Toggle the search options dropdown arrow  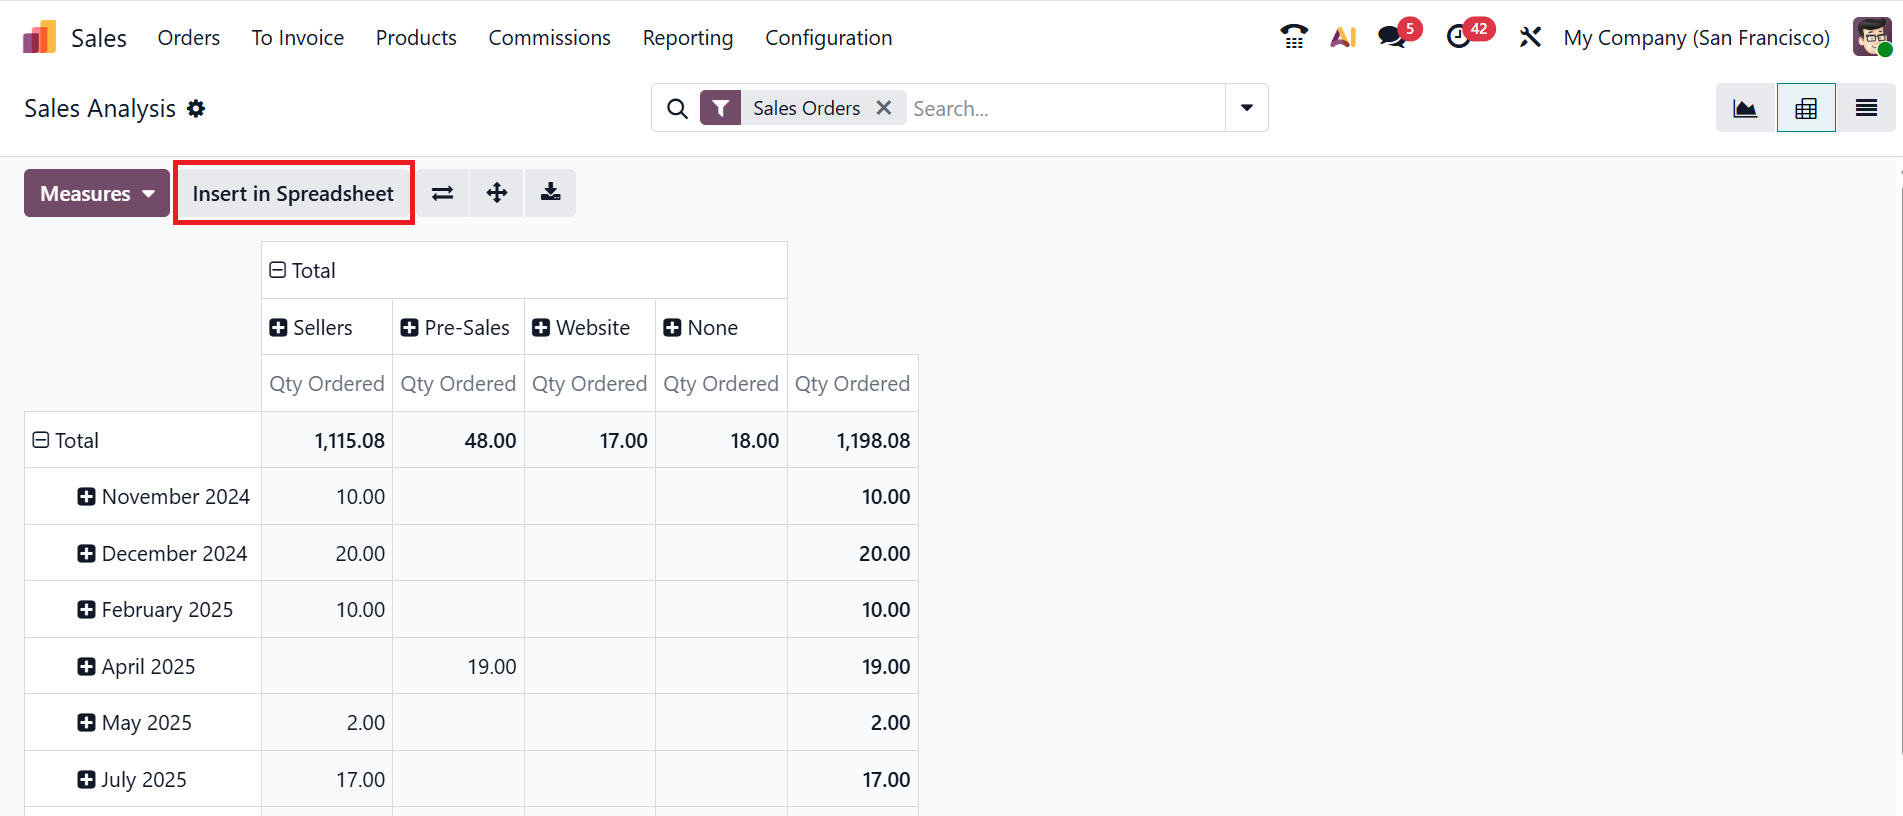1247,108
